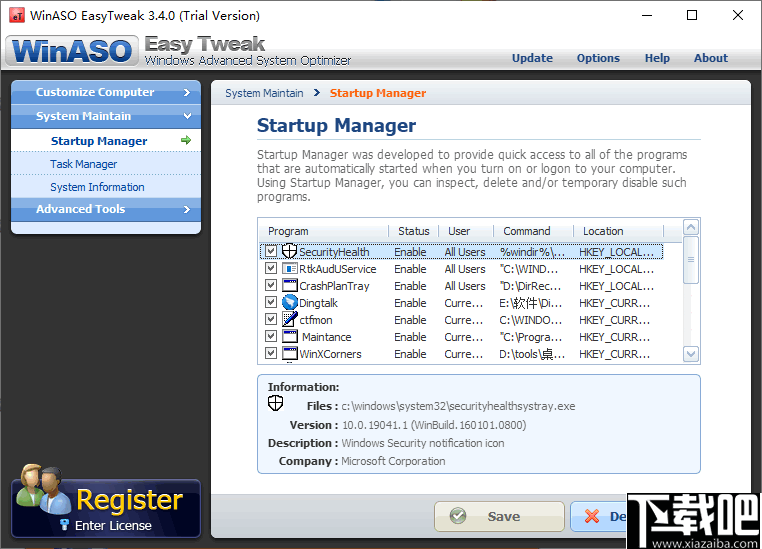Sort list by User column header
The width and height of the screenshot is (762, 549).
click(466, 231)
